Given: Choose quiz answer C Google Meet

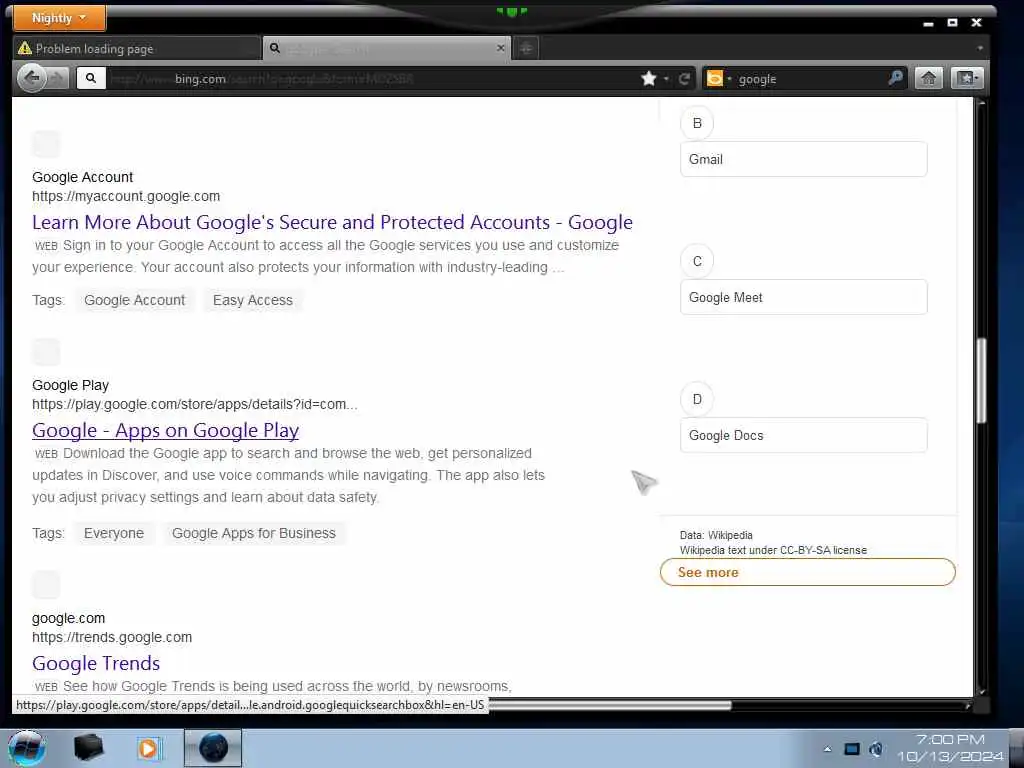Looking at the screenshot, I should point(803,297).
